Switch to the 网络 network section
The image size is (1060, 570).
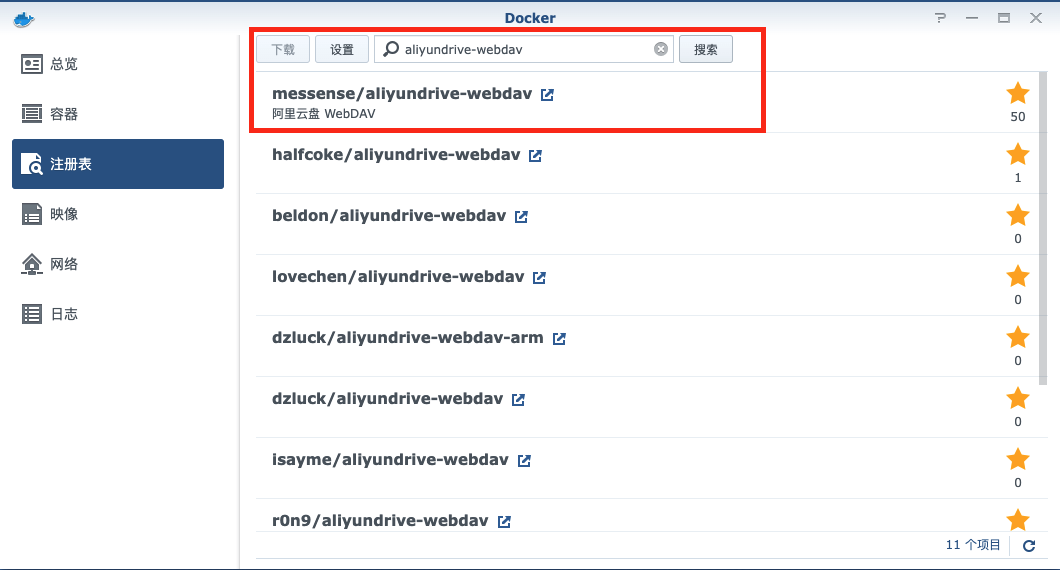(118, 264)
